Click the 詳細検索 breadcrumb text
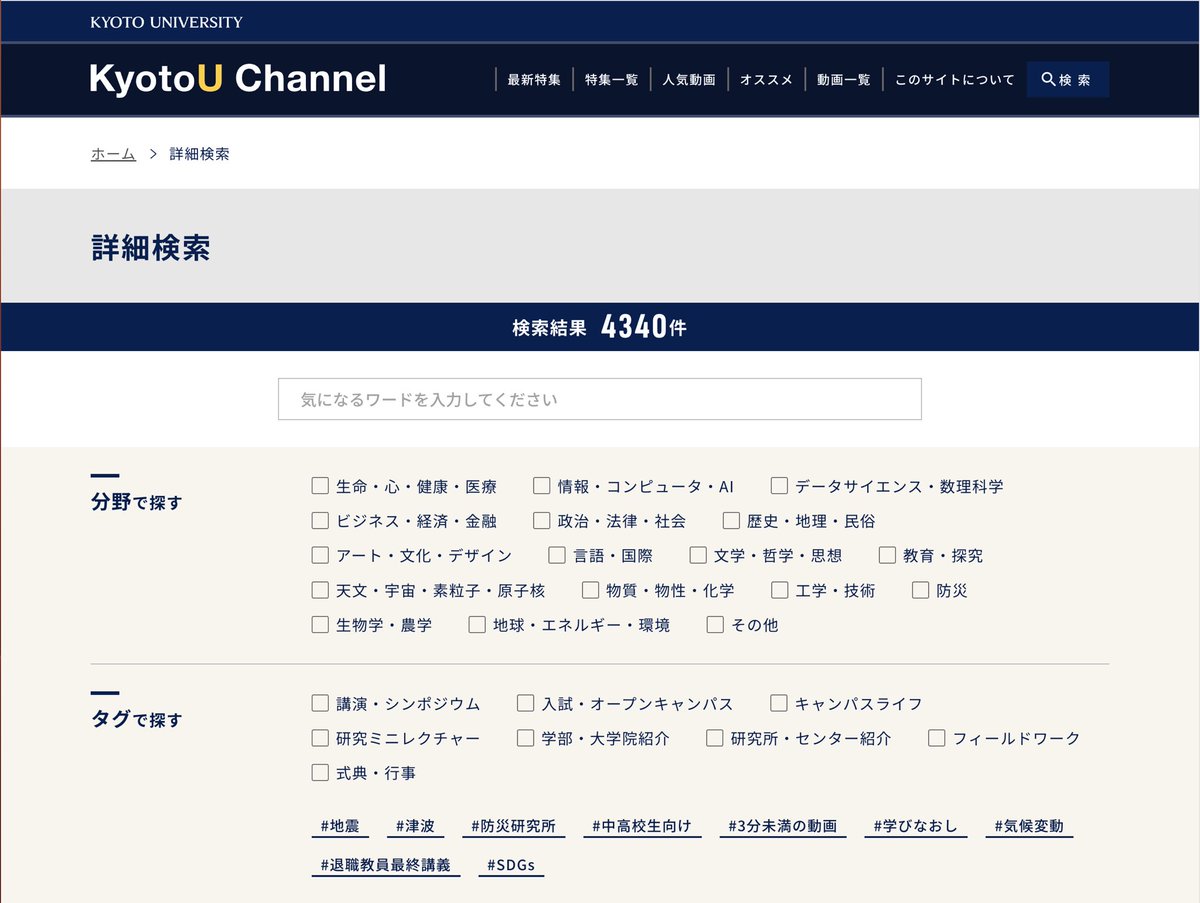The height and width of the screenshot is (903, 1200). pos(199,154)
